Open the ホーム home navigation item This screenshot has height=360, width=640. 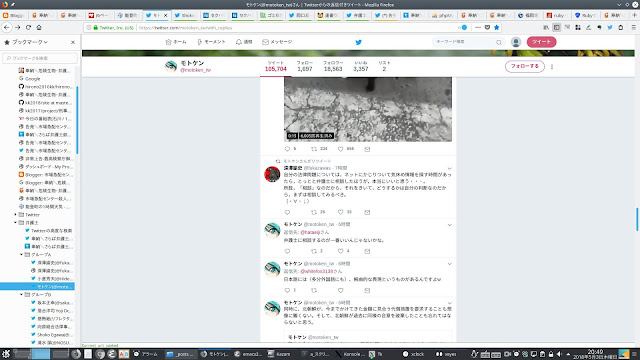coord(176,42)
